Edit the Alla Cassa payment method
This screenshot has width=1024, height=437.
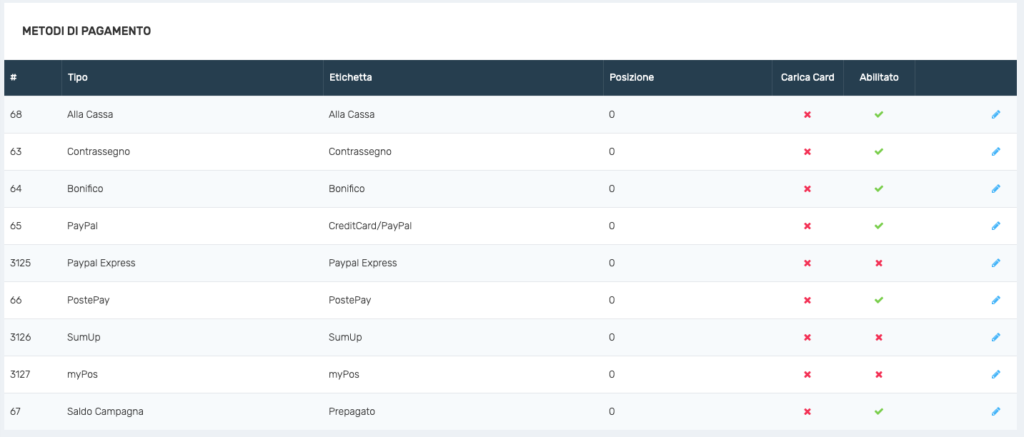[x=995, y=114]
